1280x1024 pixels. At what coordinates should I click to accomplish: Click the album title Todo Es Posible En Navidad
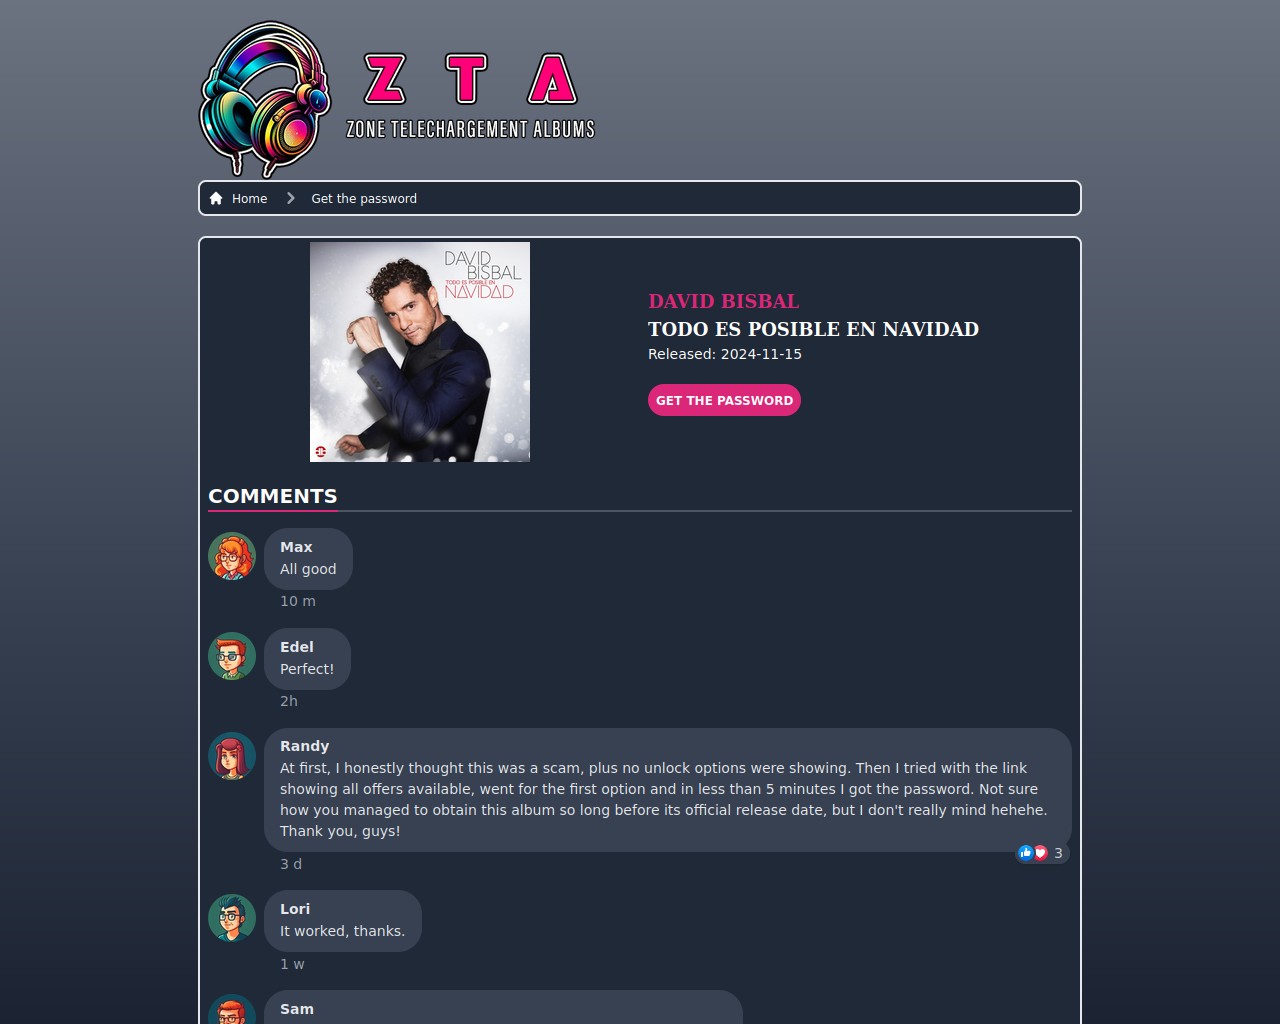[813, 329]
